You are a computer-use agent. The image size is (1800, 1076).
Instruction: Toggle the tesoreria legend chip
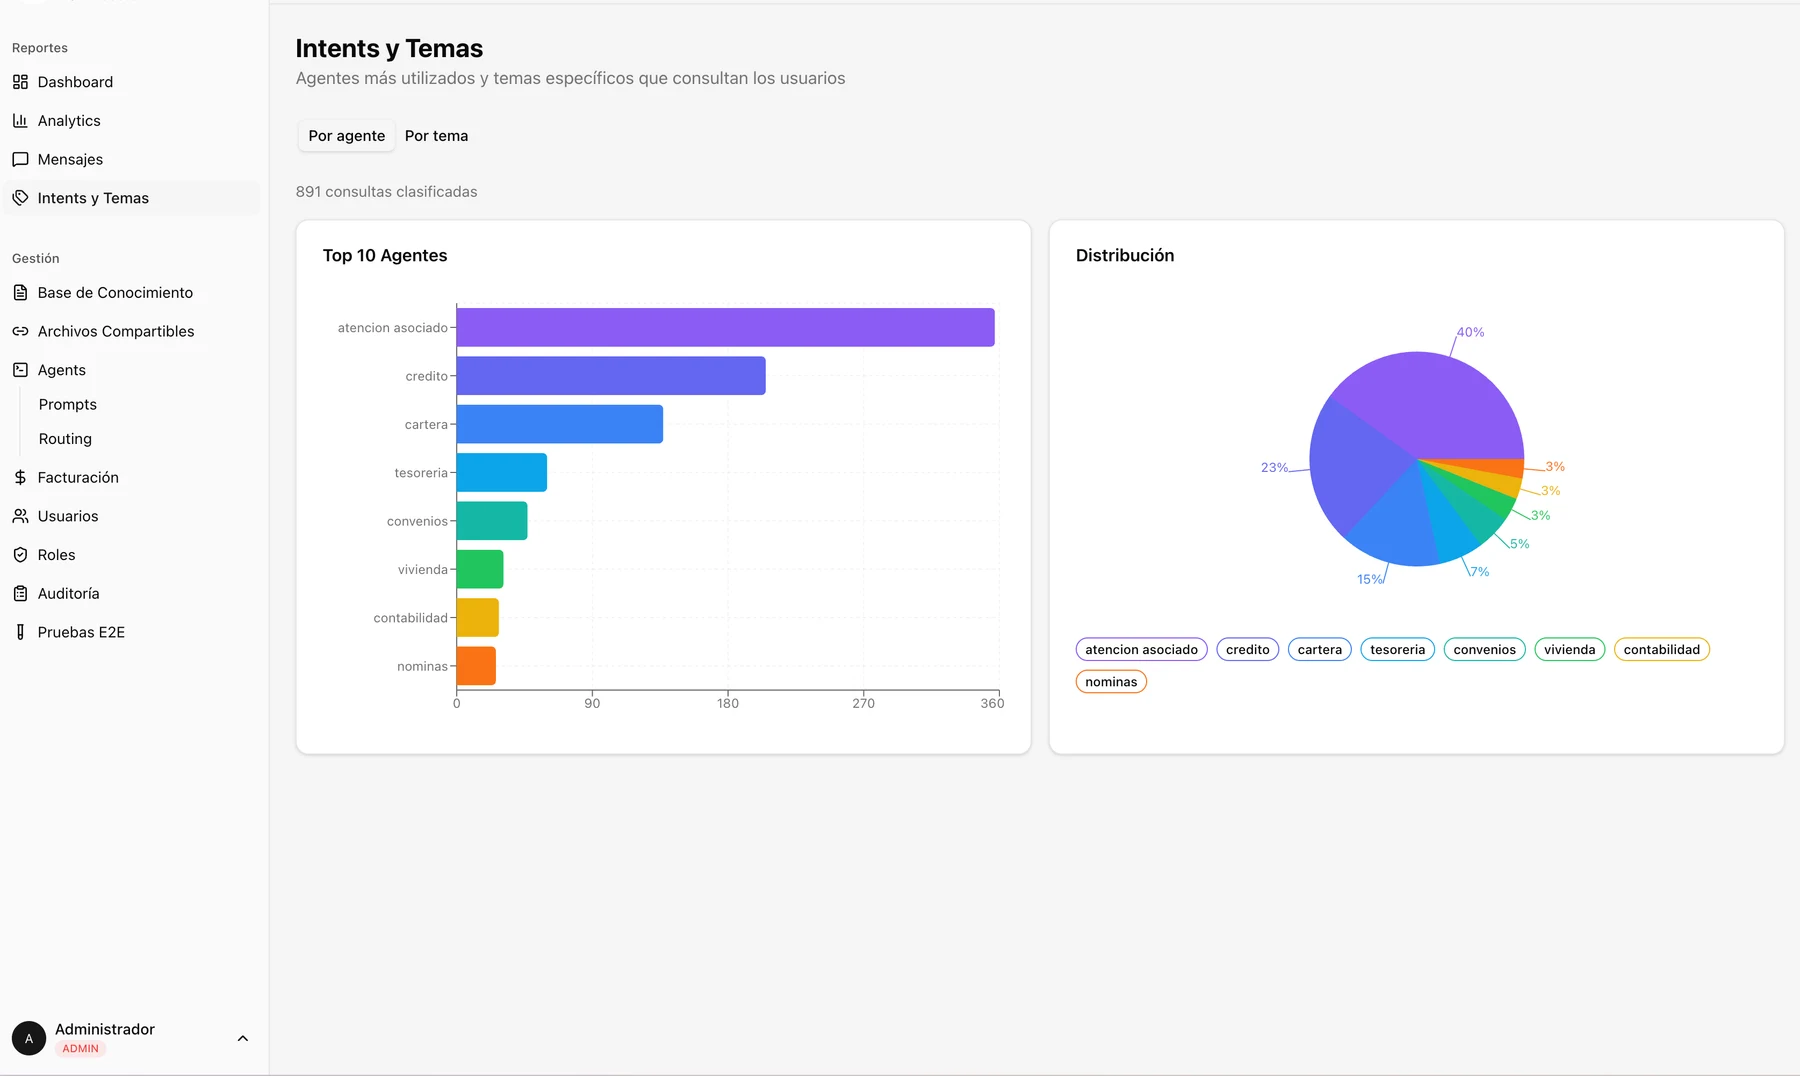pyautogui.click(x=1397, y=649)
